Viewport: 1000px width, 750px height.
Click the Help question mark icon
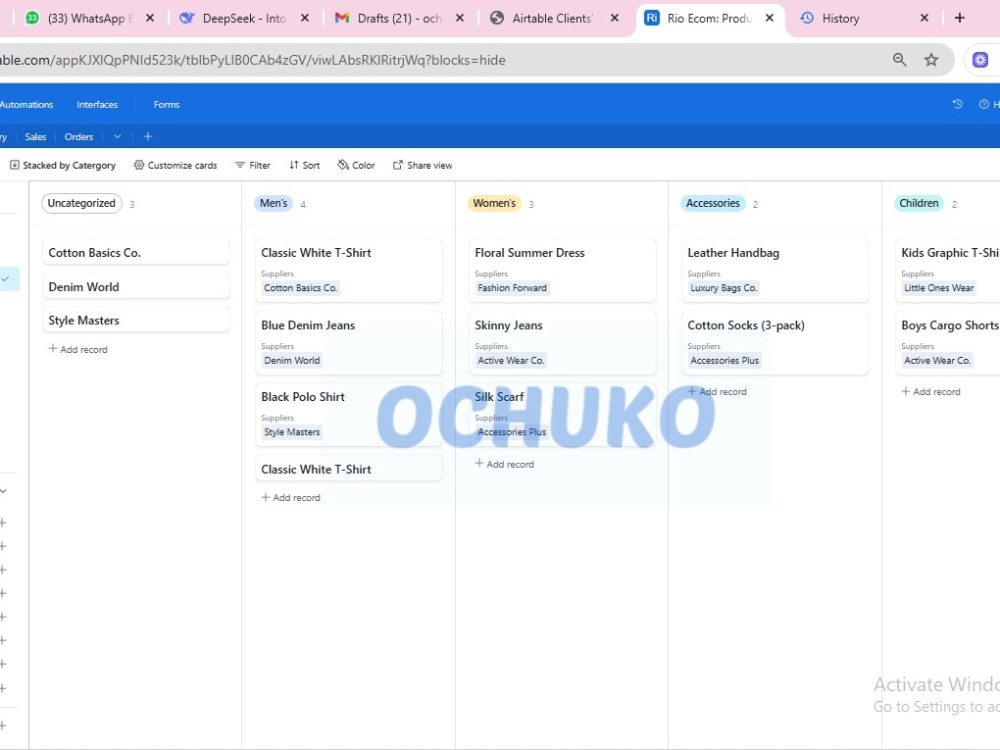[x=984, y=104]
